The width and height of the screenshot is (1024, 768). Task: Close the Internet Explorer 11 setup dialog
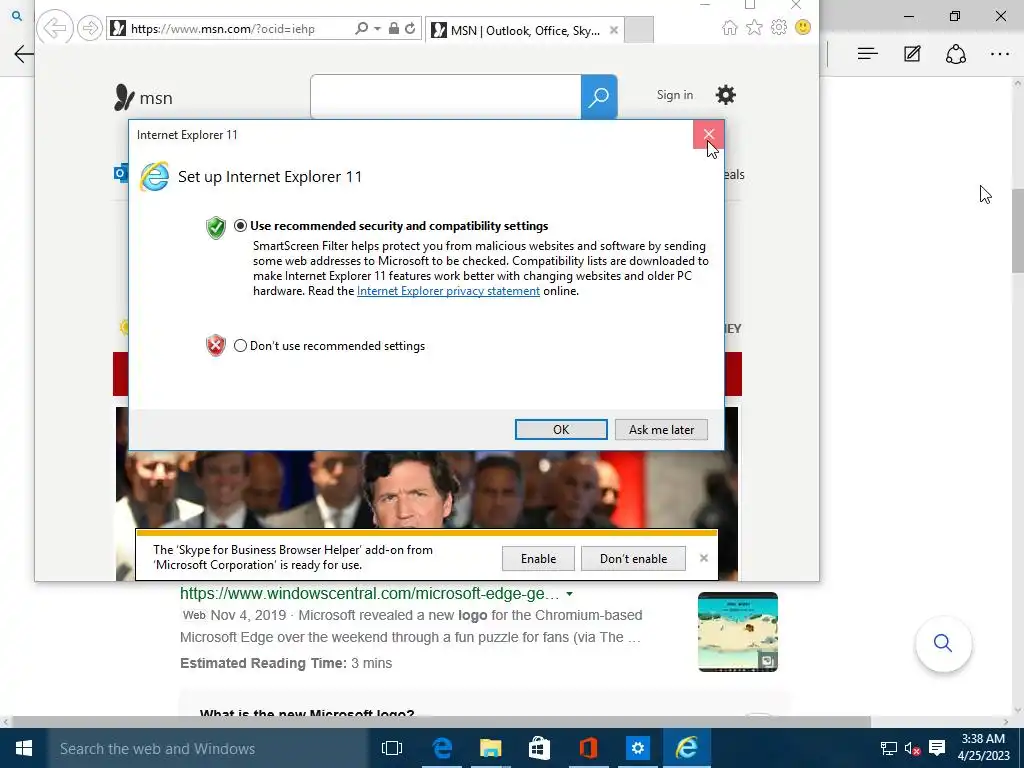(709, 135)
